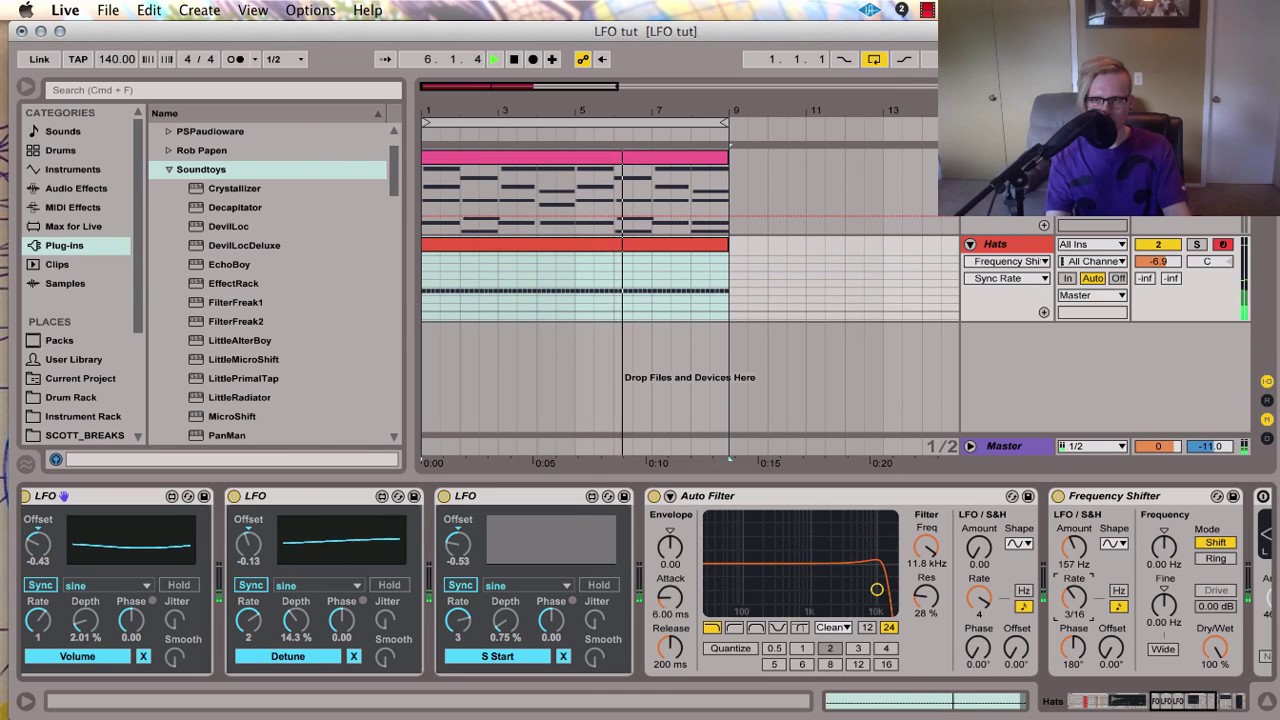The image size is (1280, 720).
Task: Open User Library under Places
Action: coord(73,359)
